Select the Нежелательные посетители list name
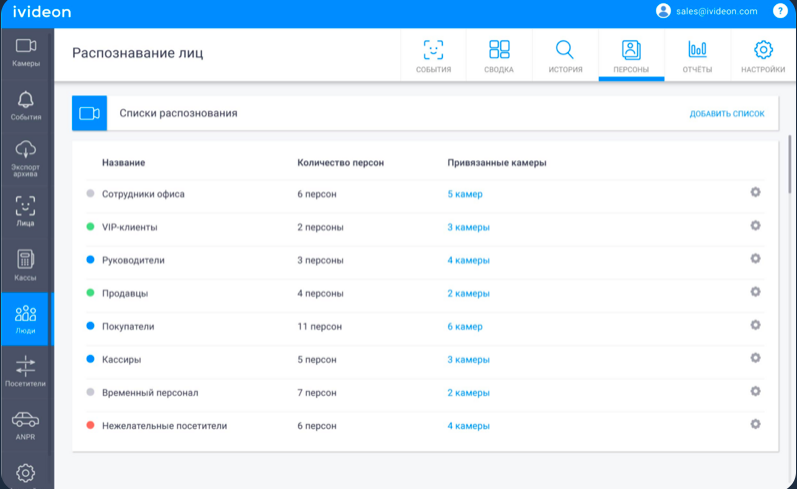This screenshot has width=797, height=489. pos(165,426)
